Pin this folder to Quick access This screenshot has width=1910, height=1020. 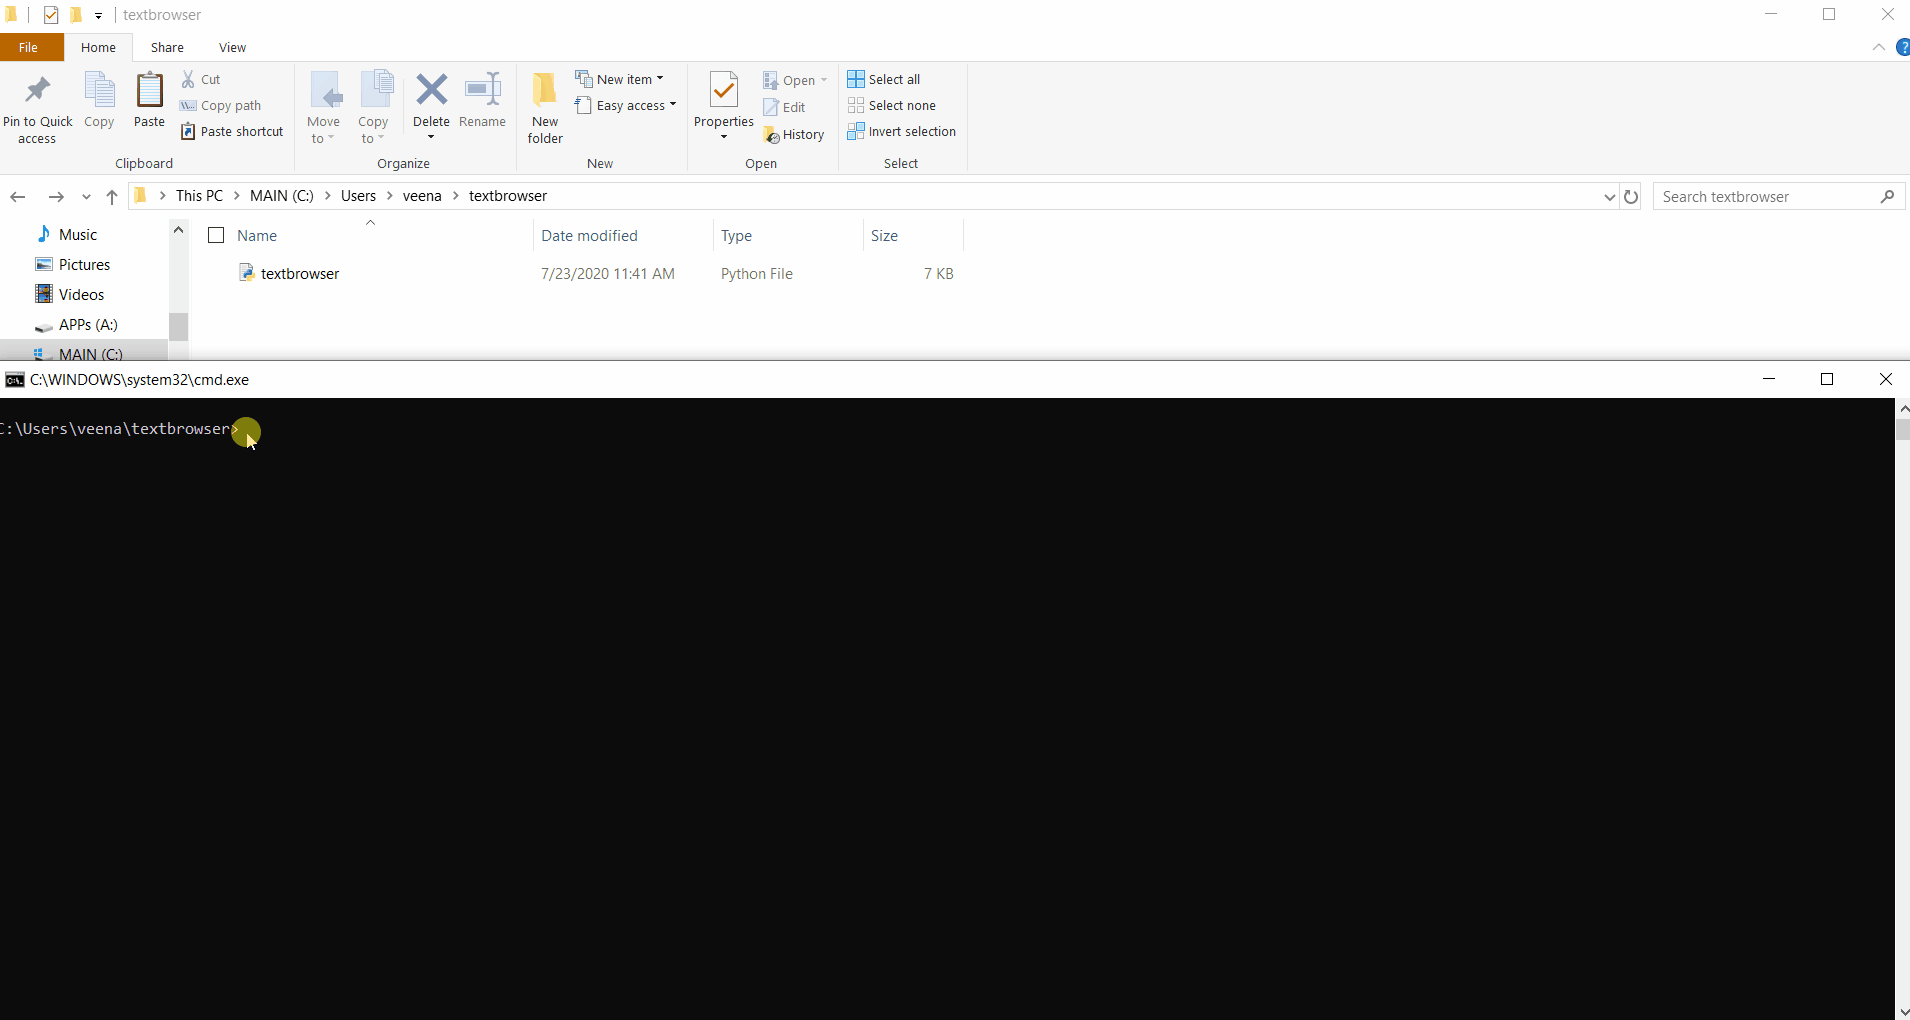[x=37, y=105]
